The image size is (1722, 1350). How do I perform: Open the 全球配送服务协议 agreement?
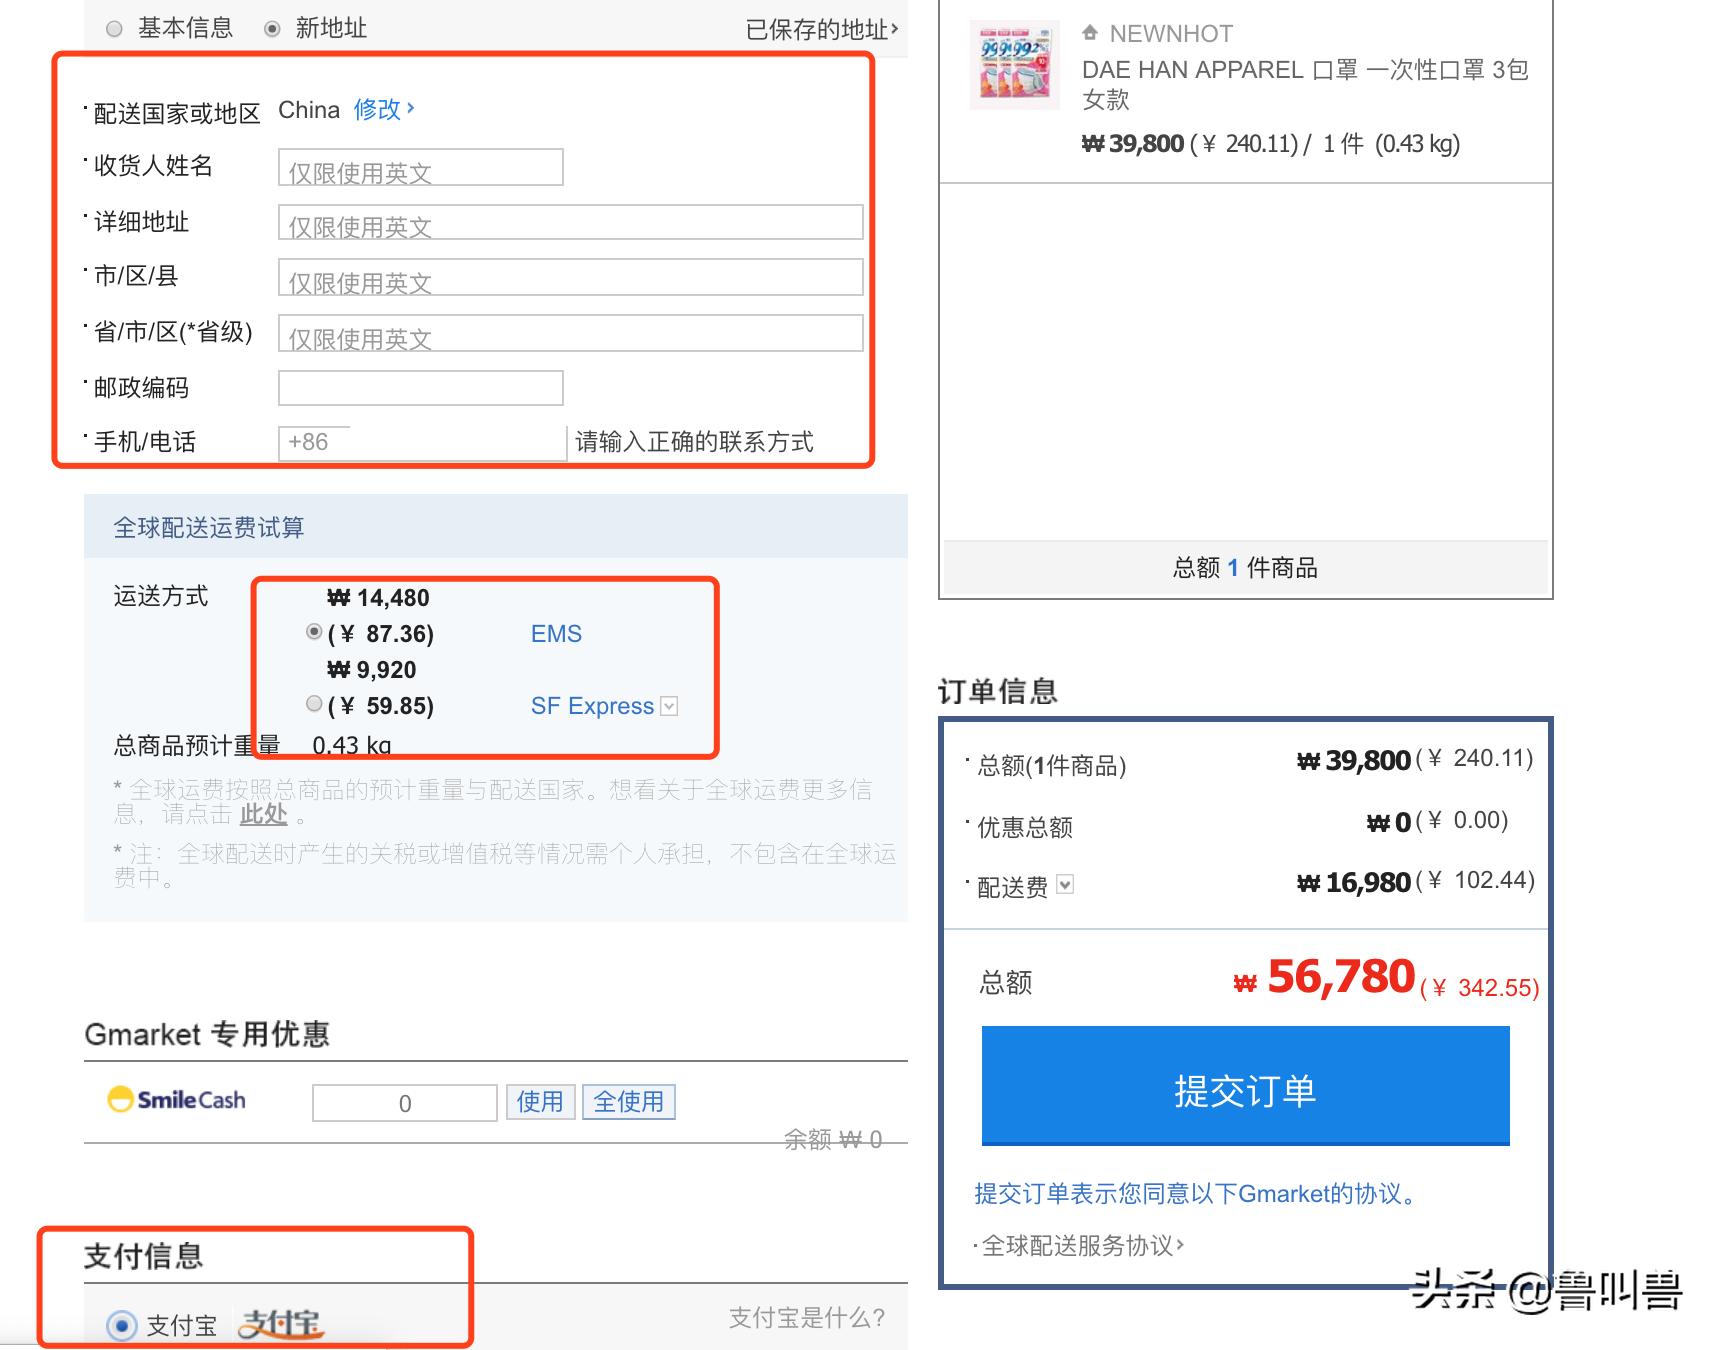coord(1079,1243)
